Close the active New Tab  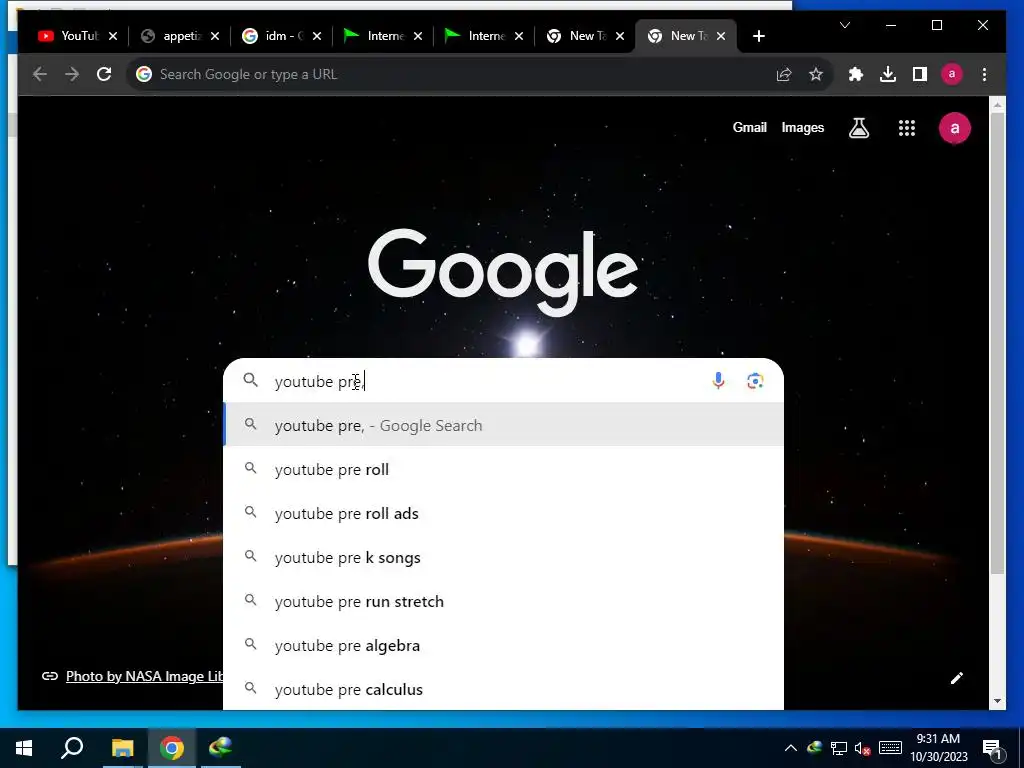(721, 36)
